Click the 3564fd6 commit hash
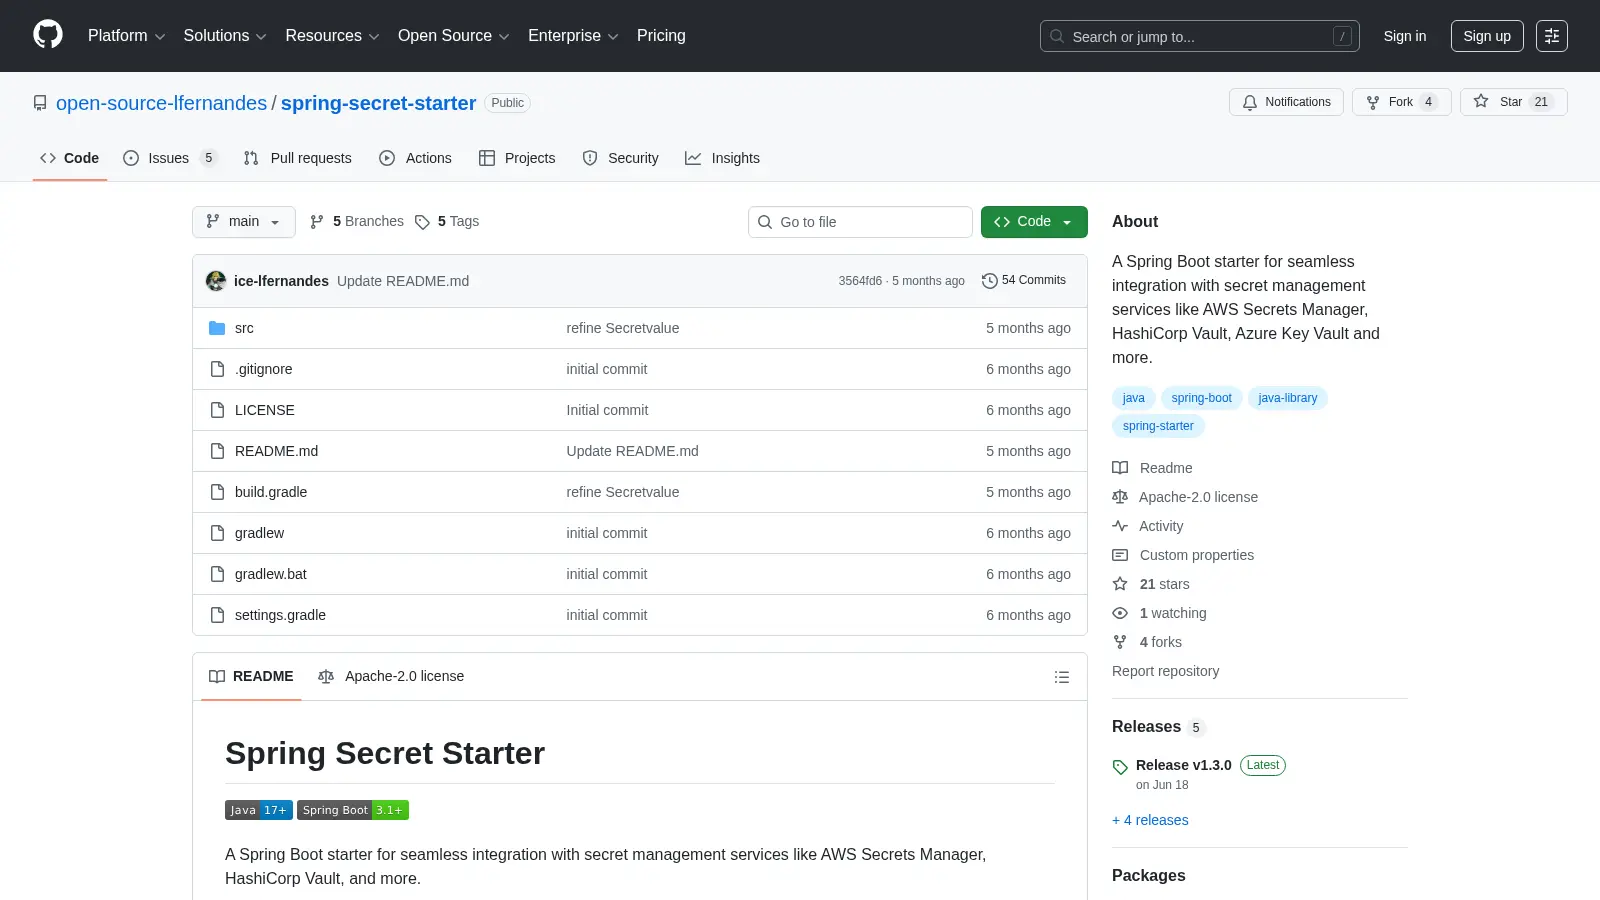Screen dimensions: 1600x900 tap(860, 281)
